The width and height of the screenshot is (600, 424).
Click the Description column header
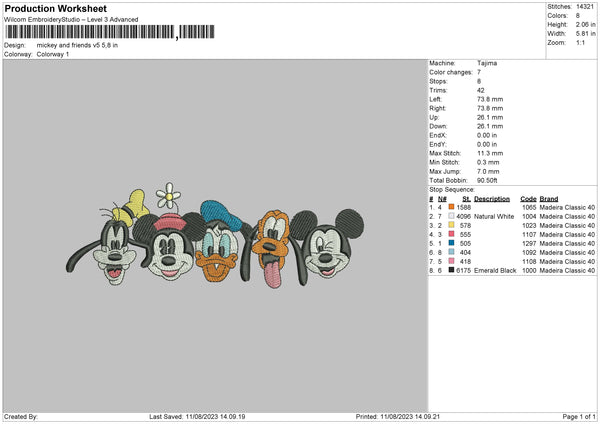(x=492, y=198)
